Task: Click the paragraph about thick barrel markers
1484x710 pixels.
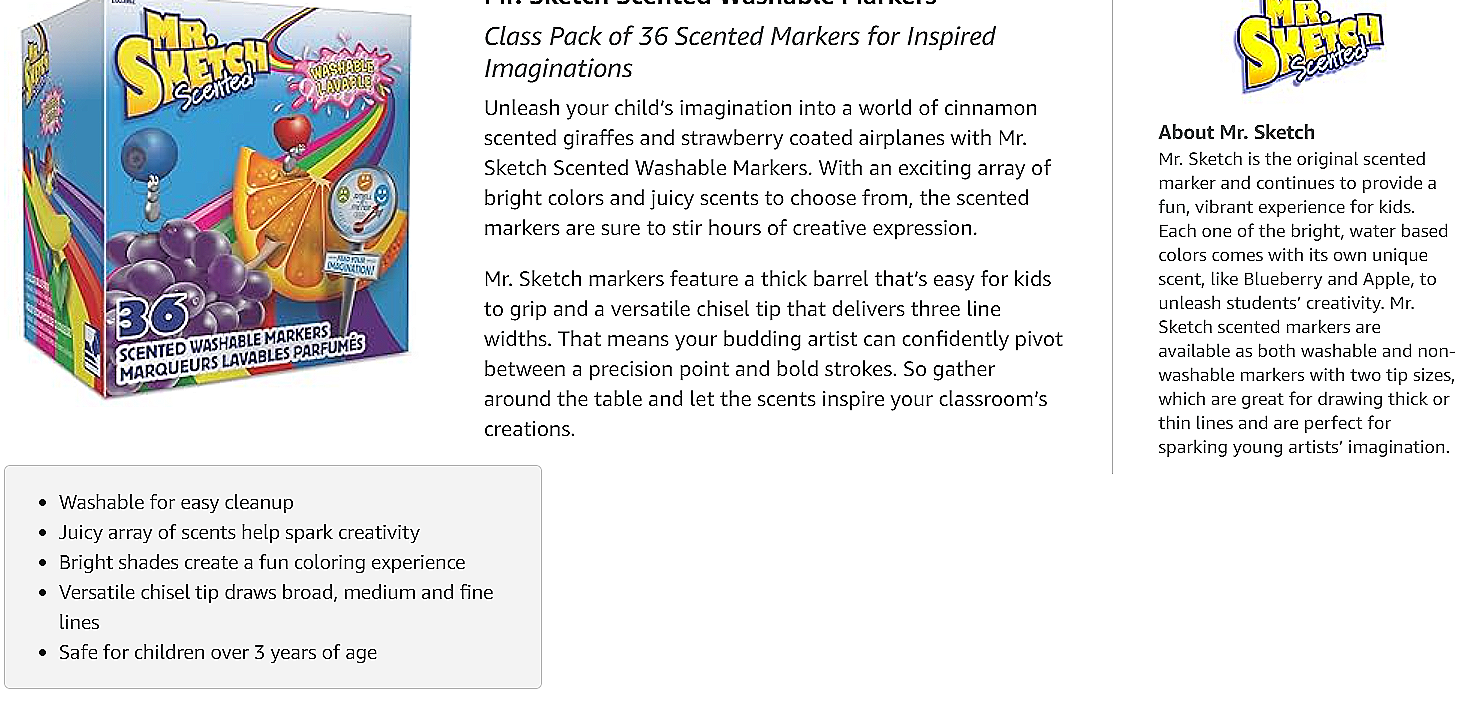Action: point(773,354)
